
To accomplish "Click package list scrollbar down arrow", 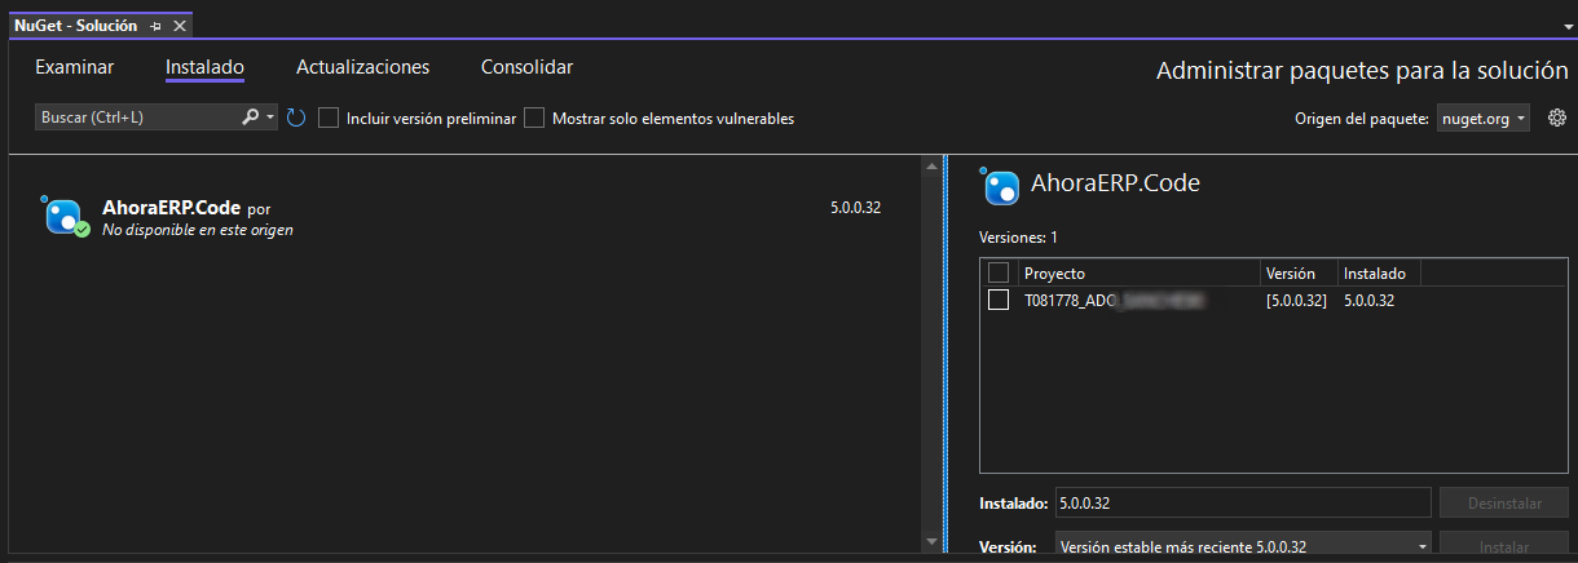I will tap(932, 542).
